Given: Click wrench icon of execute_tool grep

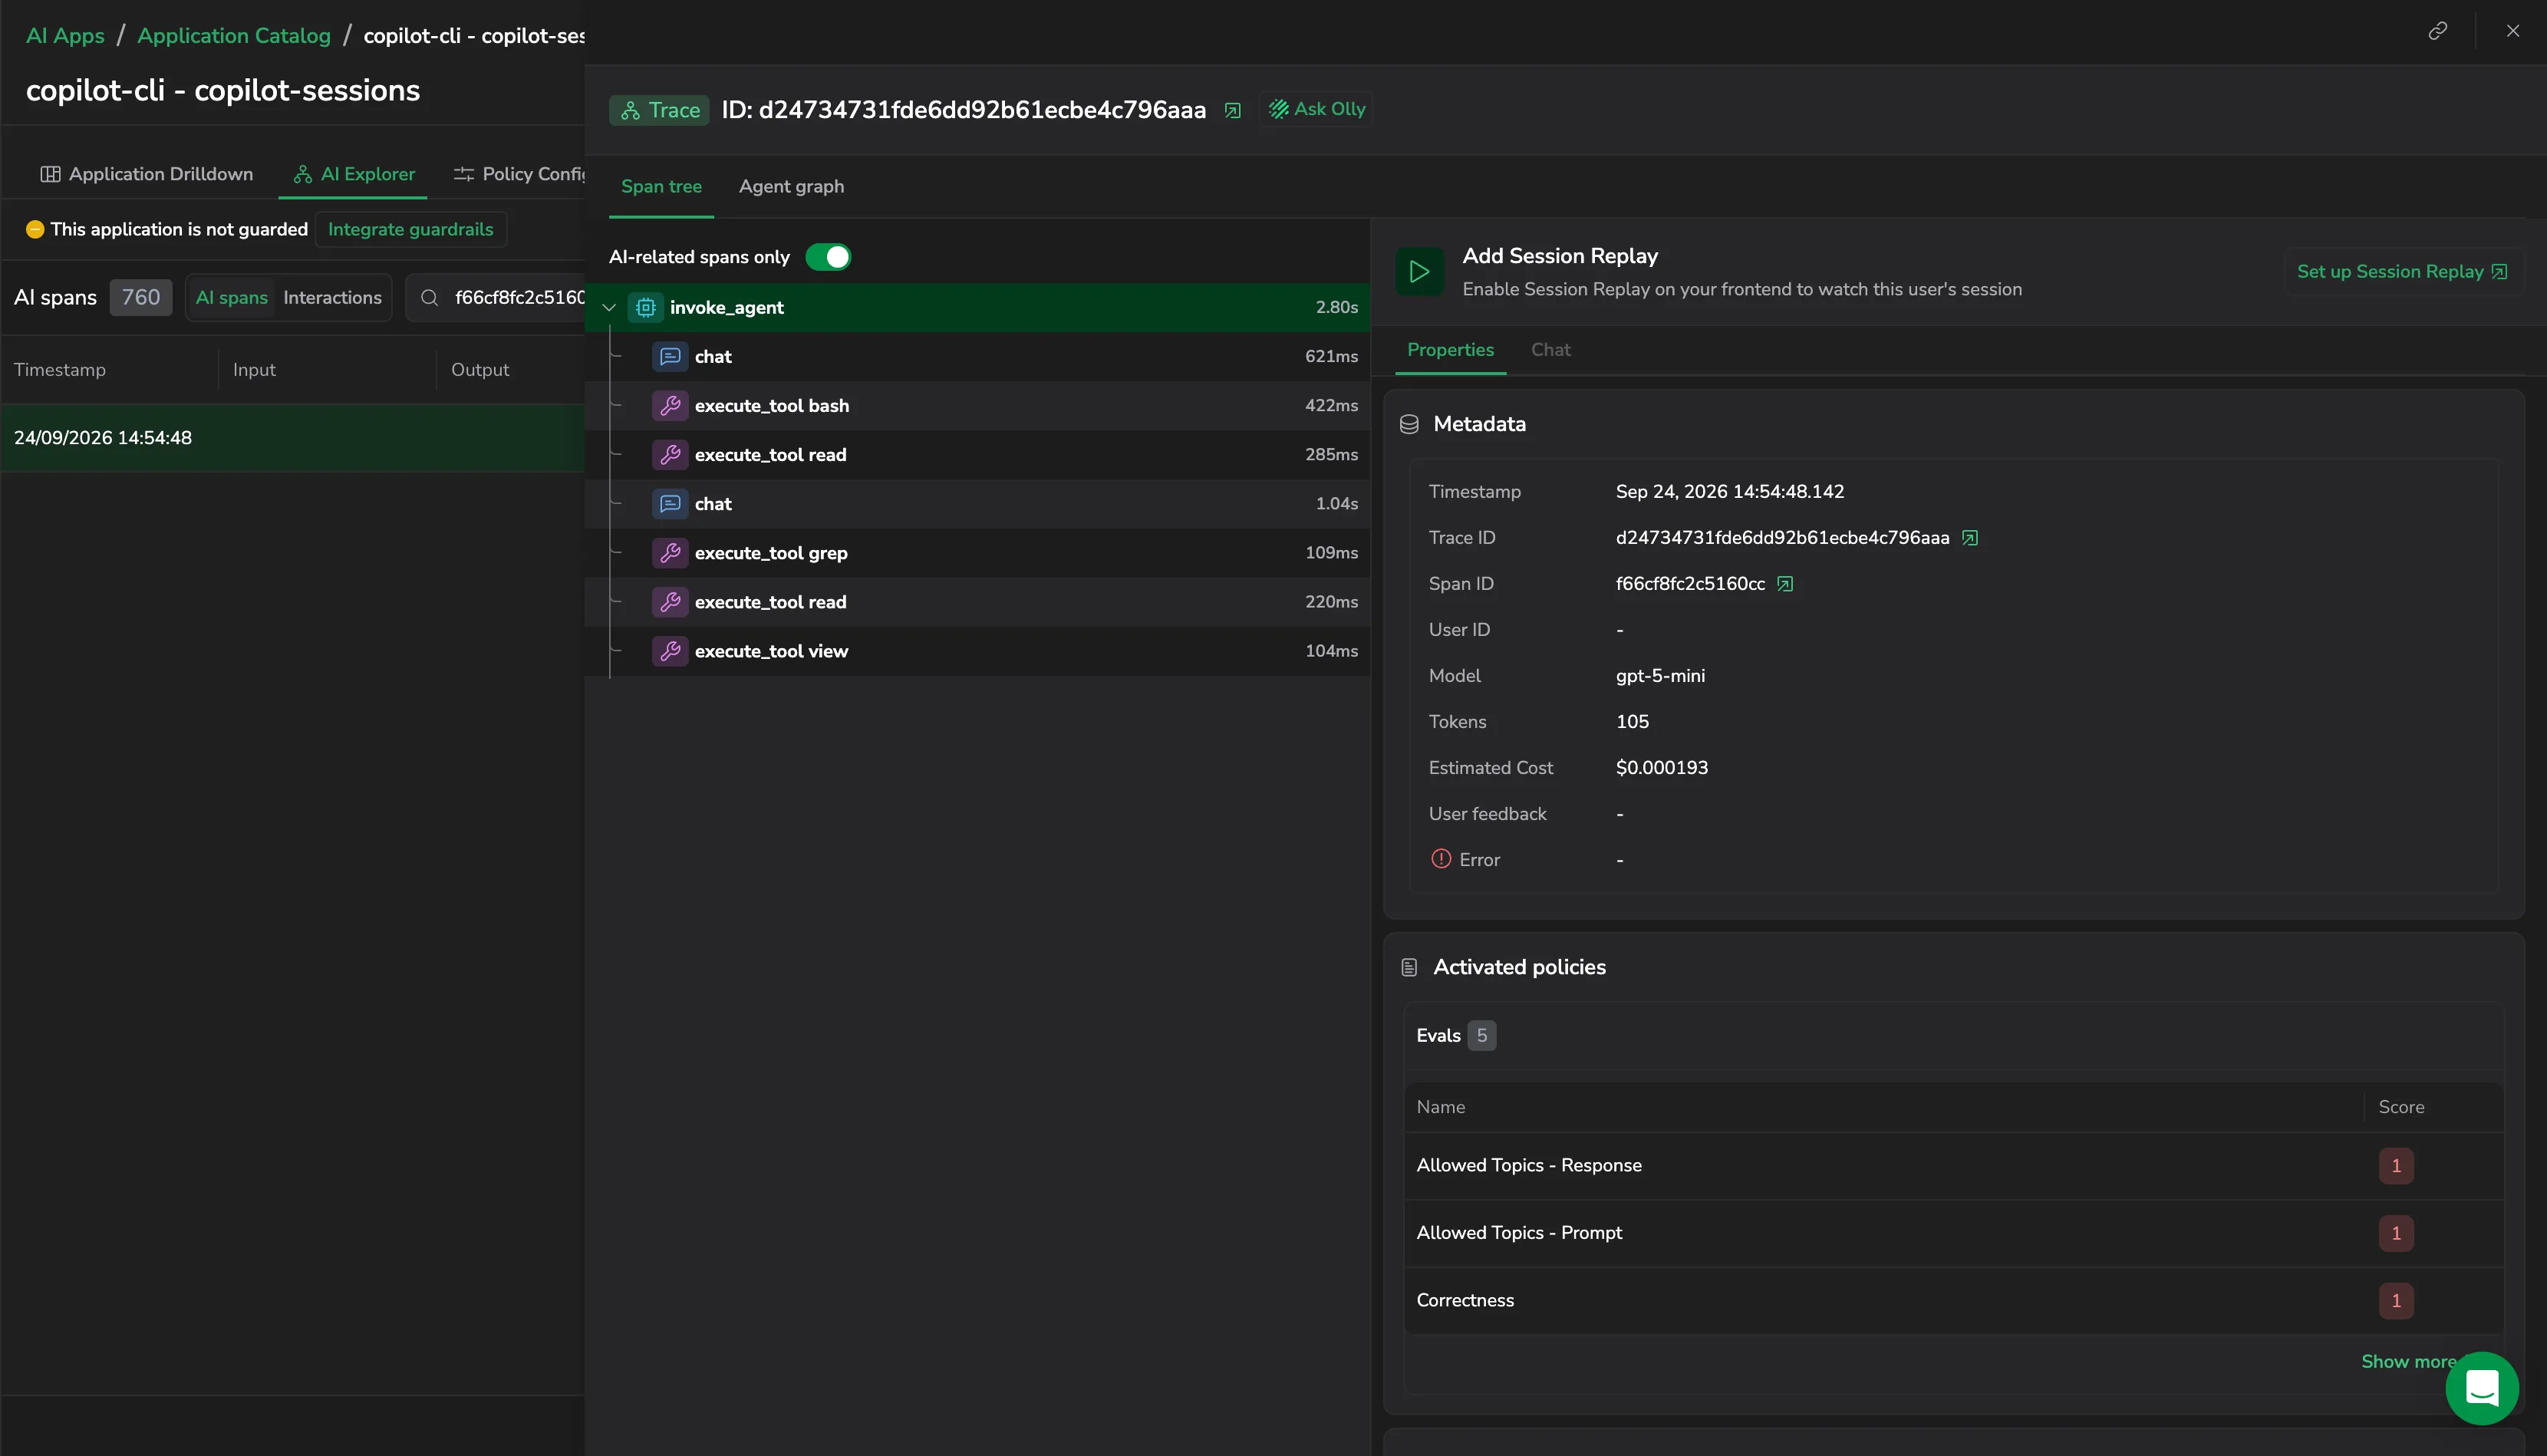Looking at the screenshot, I should (670, 552).
